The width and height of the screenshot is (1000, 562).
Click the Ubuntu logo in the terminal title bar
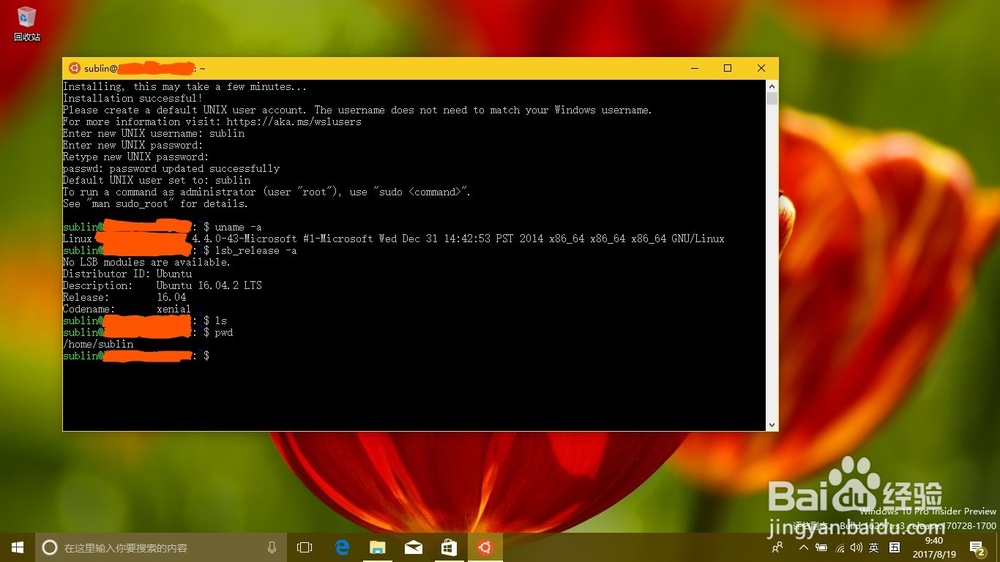(74, 68)
